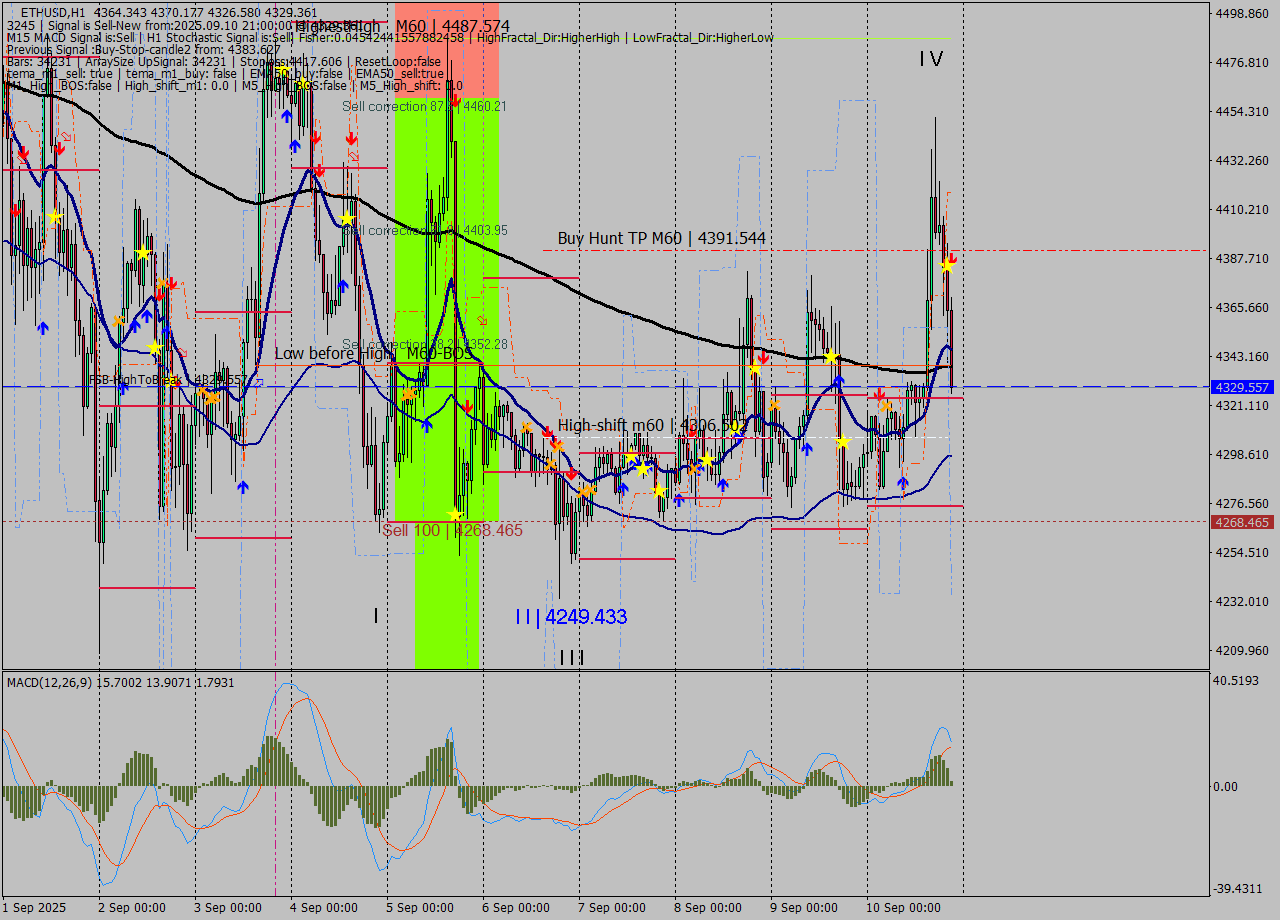Click the blue II | 4249.433 text
The height and width of the screenshot is (920, 1280).
pos(570,617)
